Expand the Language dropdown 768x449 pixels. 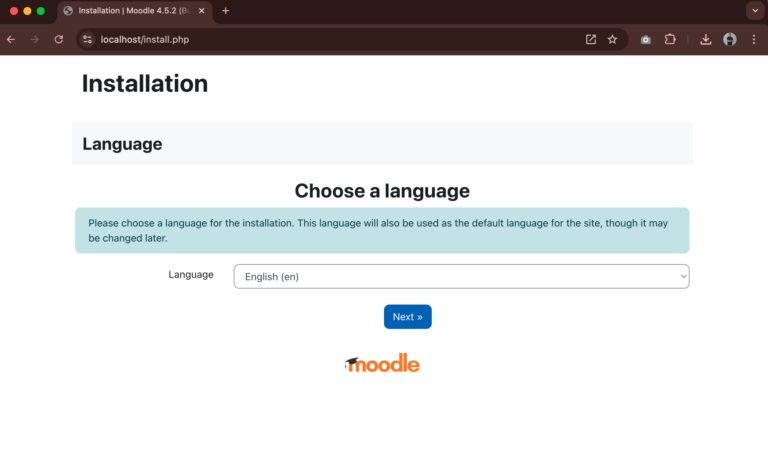pos(461,277)
